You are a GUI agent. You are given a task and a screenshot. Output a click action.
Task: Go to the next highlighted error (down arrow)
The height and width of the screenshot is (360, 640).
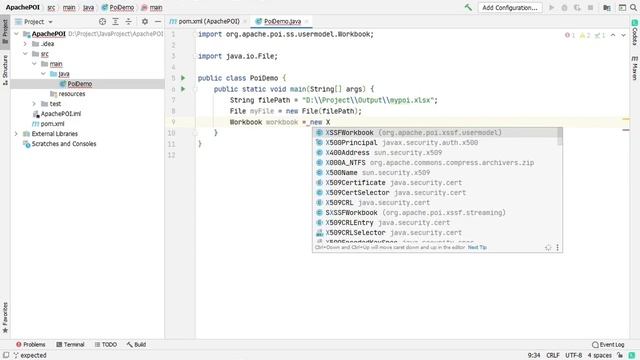point(623,36)
